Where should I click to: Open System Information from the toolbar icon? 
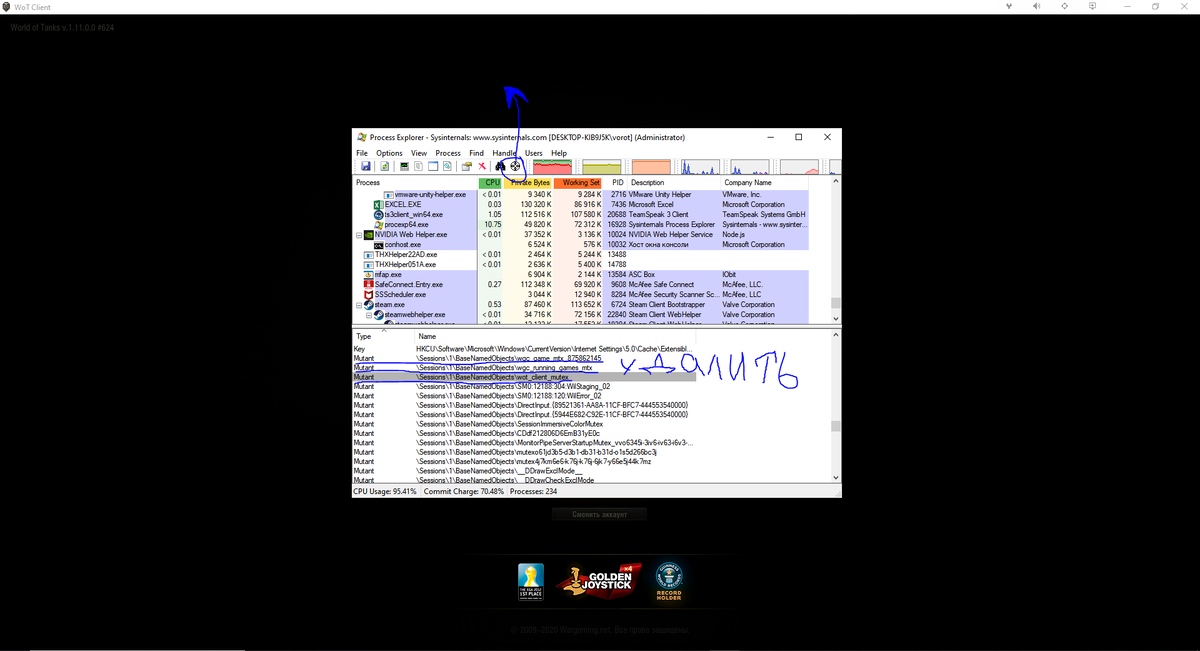pyautogui.click(x=404, y=166)
